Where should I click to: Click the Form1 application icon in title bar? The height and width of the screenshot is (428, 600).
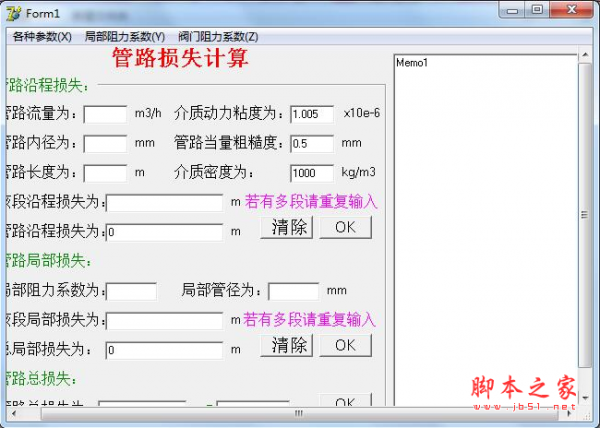pos(13,14)
